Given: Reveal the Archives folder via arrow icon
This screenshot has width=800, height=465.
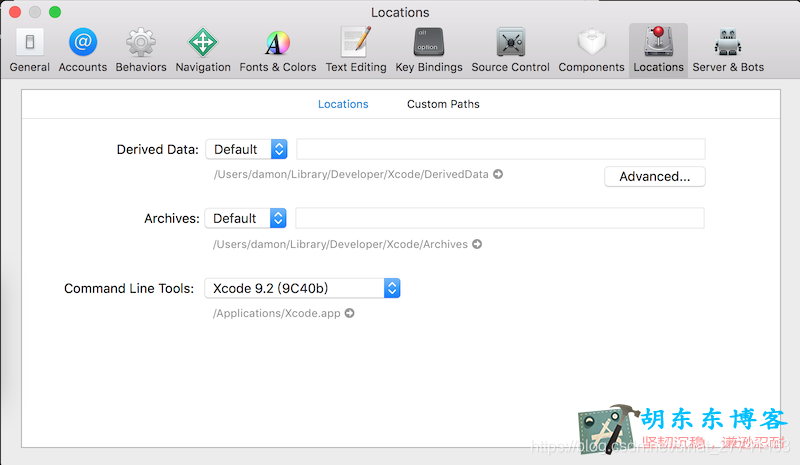Looking at the screenshot, I should tap(477, 244).
